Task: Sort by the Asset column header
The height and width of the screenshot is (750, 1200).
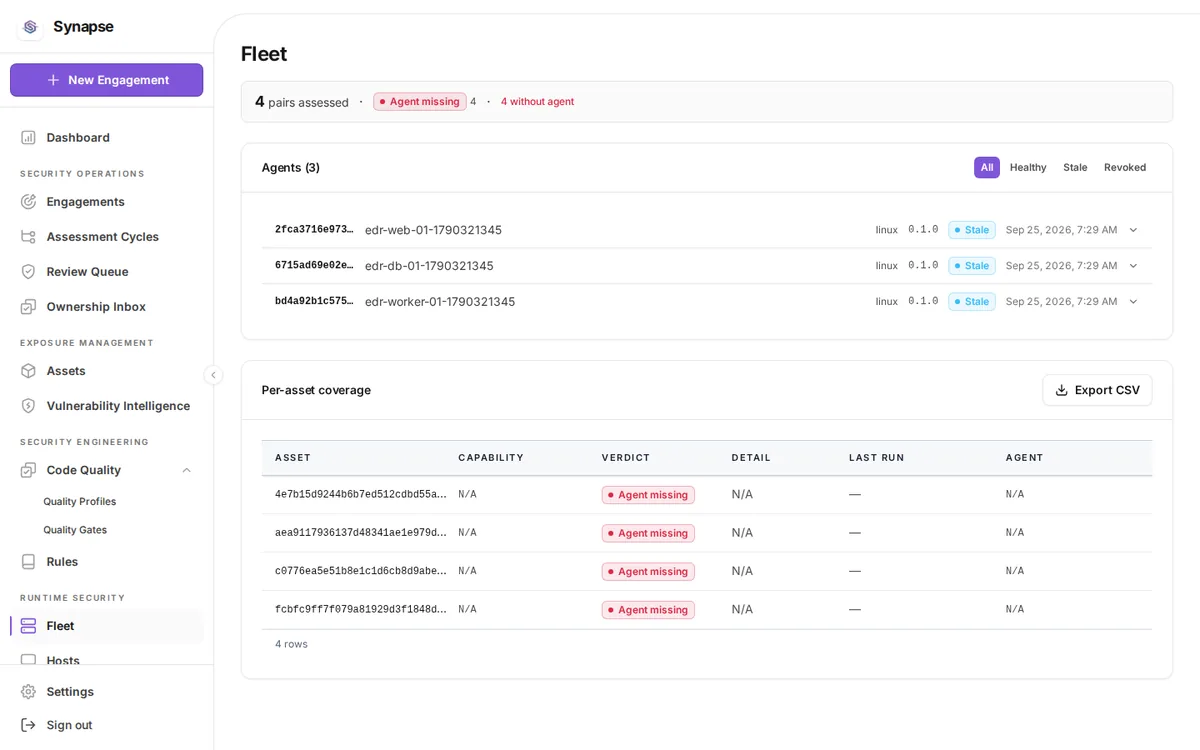Action: click(293, 458)
